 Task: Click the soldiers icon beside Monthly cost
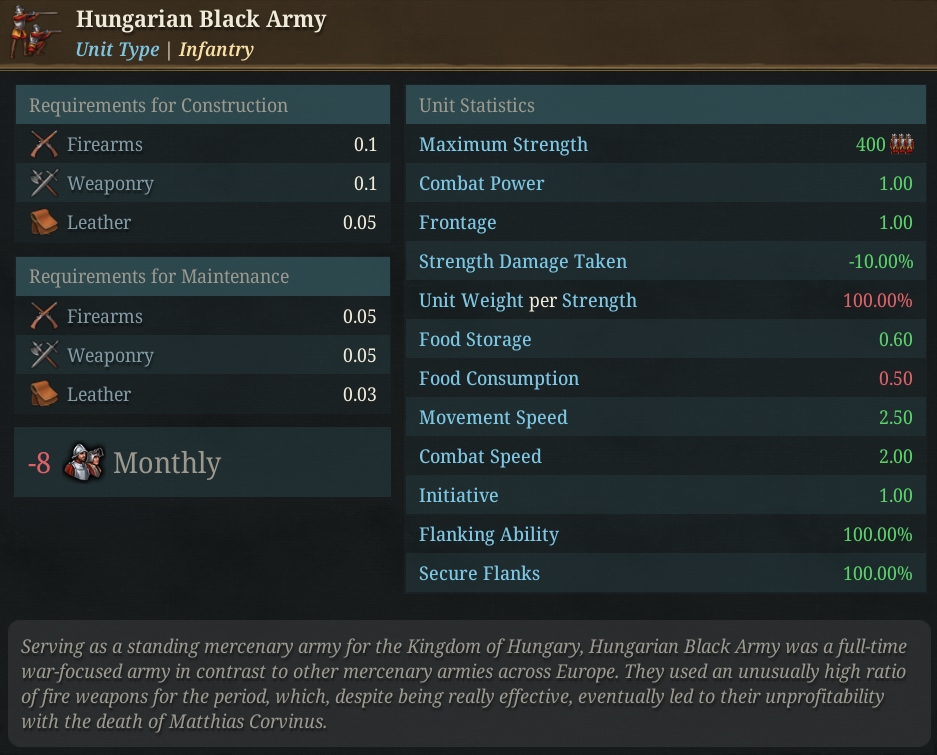83,462
